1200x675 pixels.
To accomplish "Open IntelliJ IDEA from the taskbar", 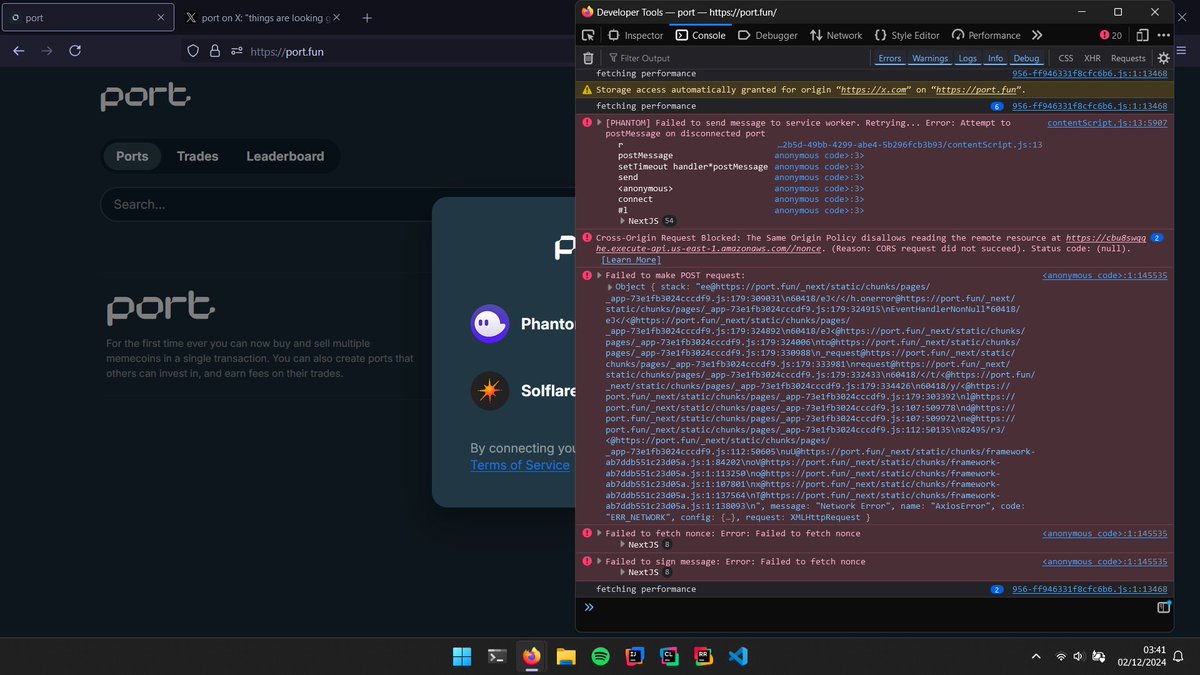I will [634, 656].
